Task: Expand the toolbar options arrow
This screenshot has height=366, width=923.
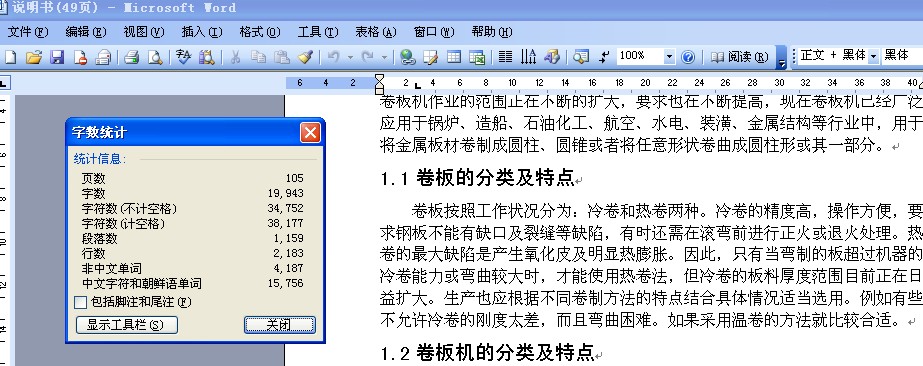Action: click(781, 58)
